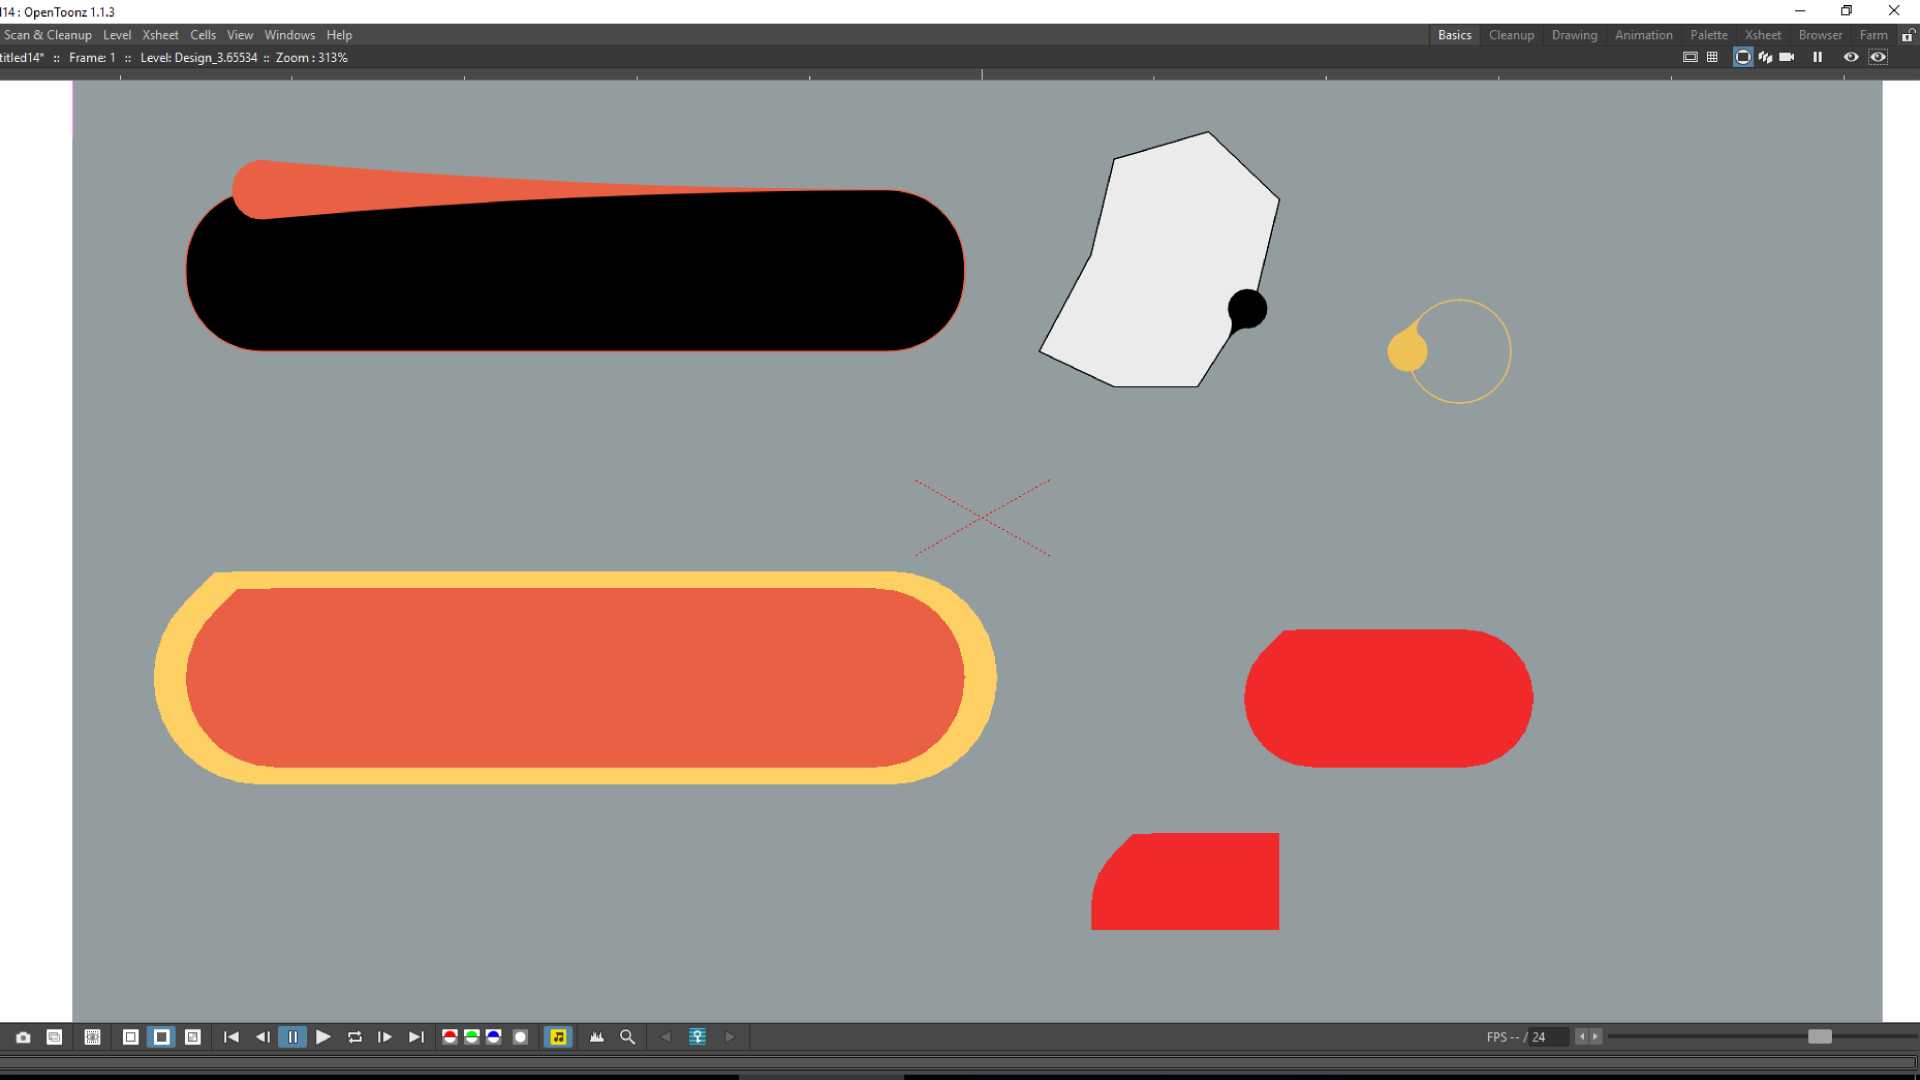Enable loop playback
1920x1080 pixels.
(x=354, y=1037)
